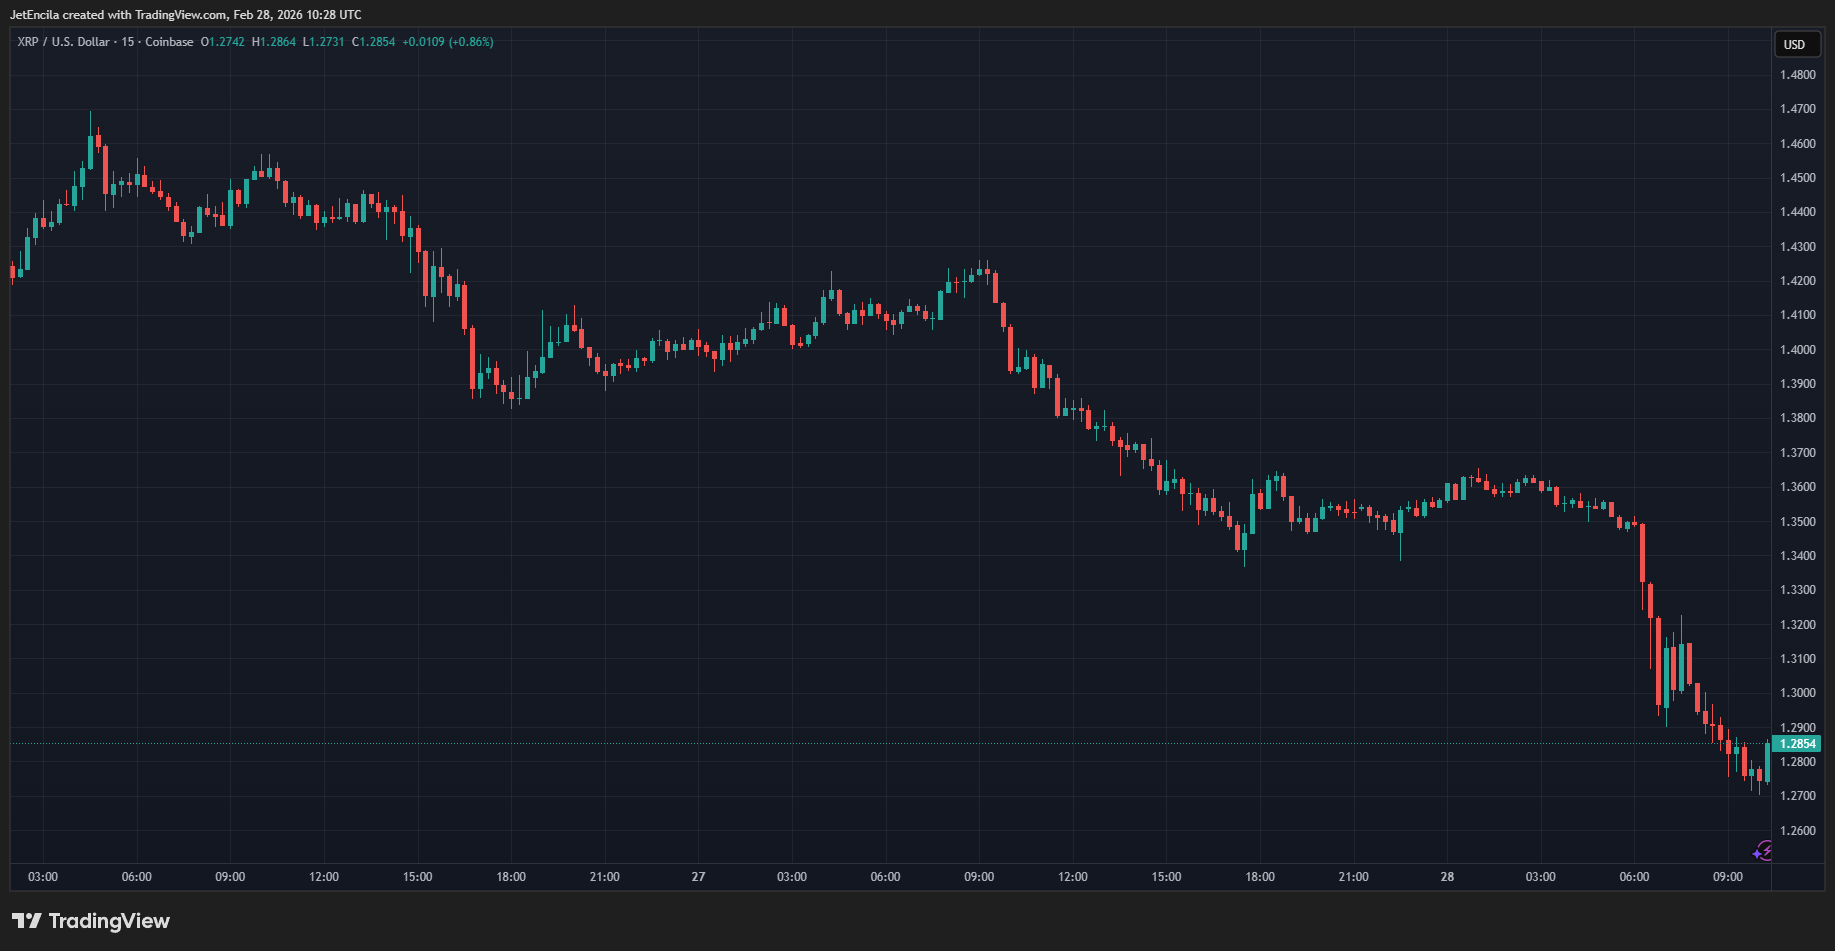Select the 15 minute interval label in the legend
The width and height of the screenshot is (1835, 951).
(x=128, y=42)
